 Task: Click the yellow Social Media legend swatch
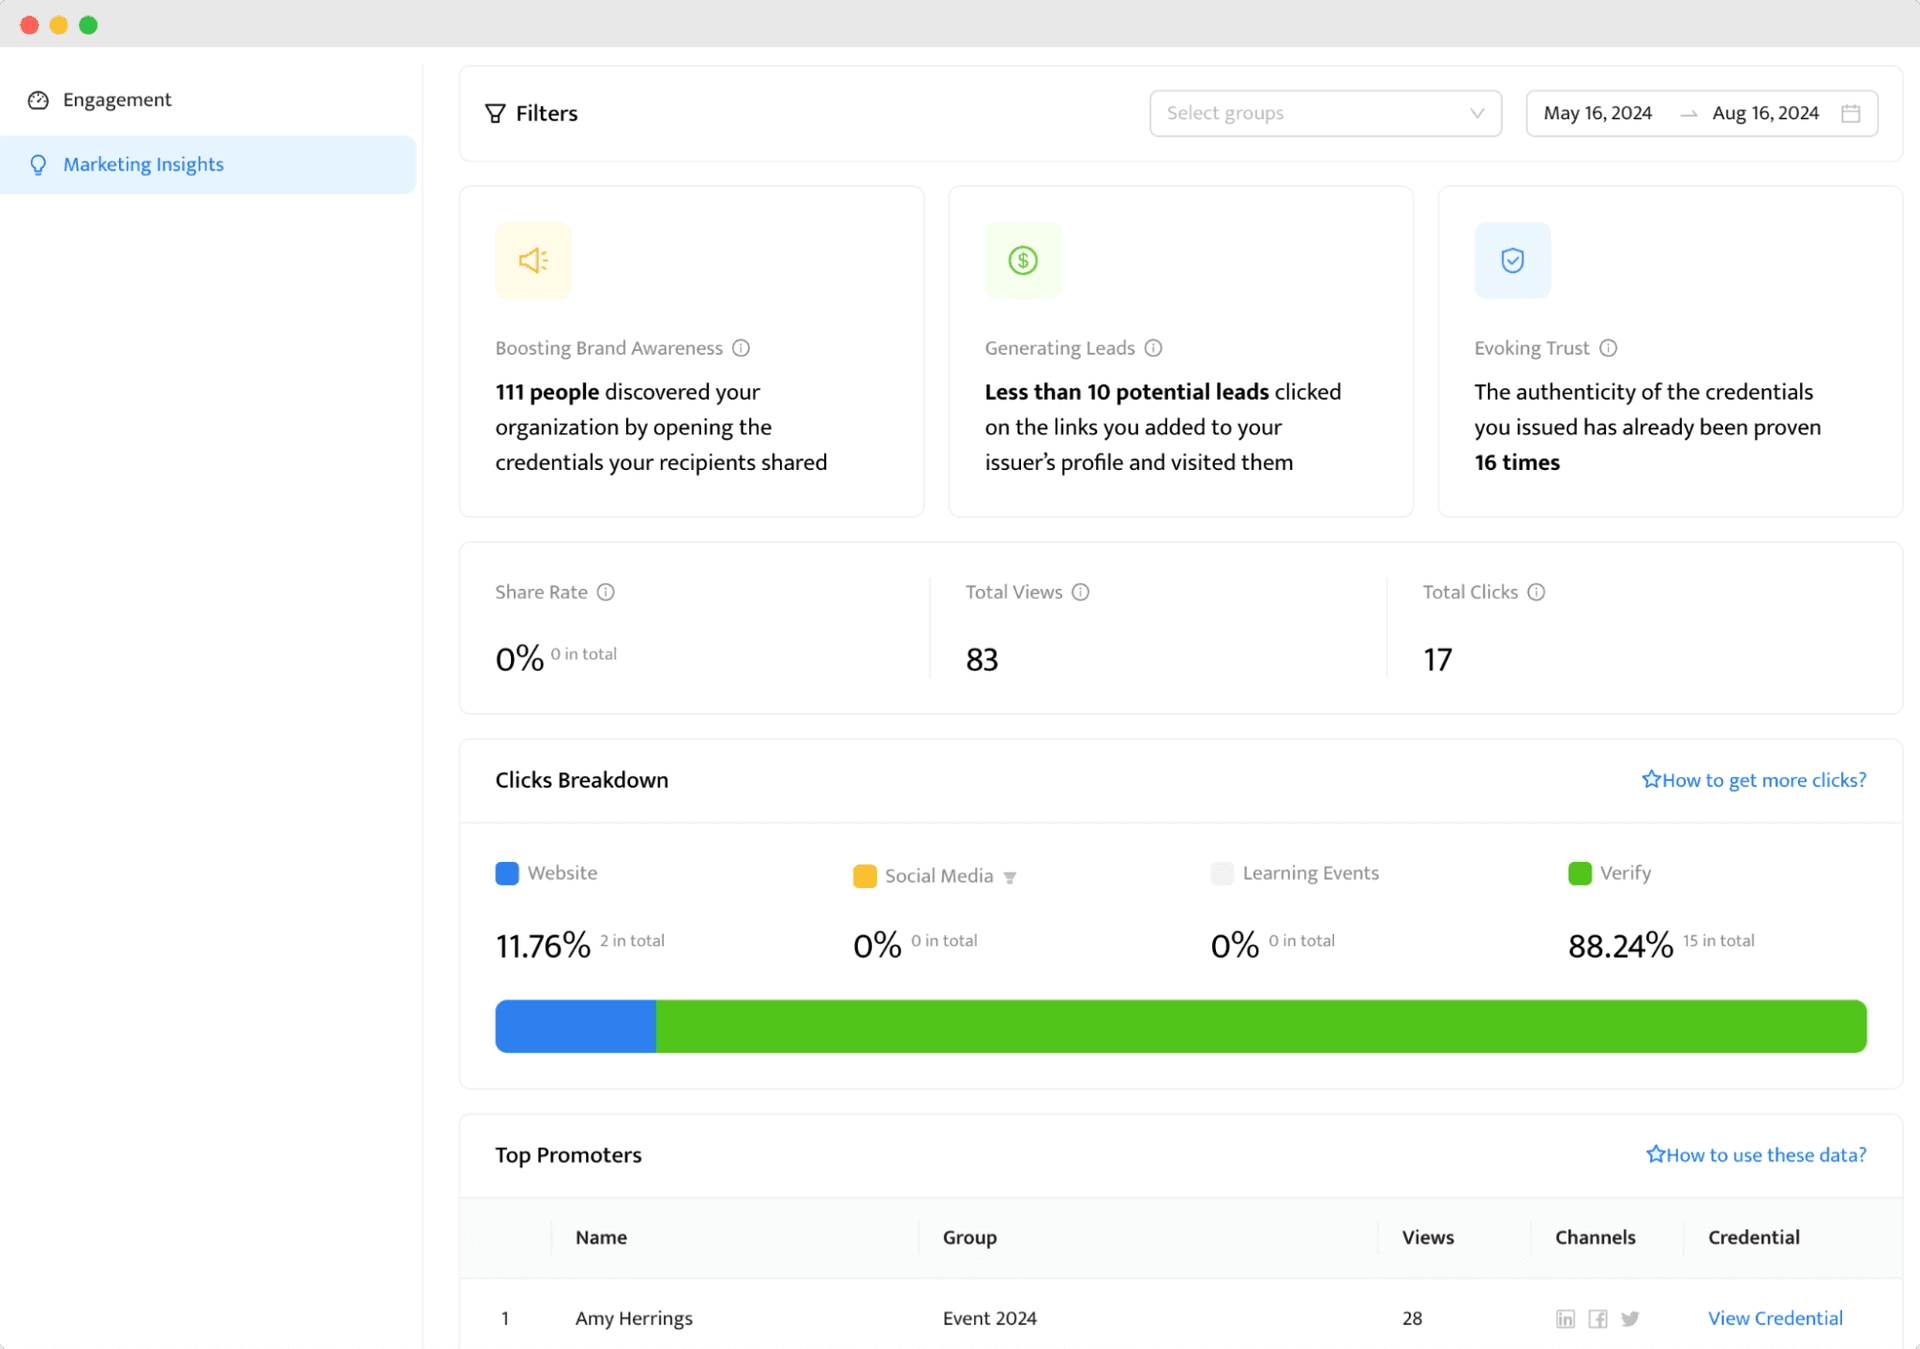coord(865,876)
